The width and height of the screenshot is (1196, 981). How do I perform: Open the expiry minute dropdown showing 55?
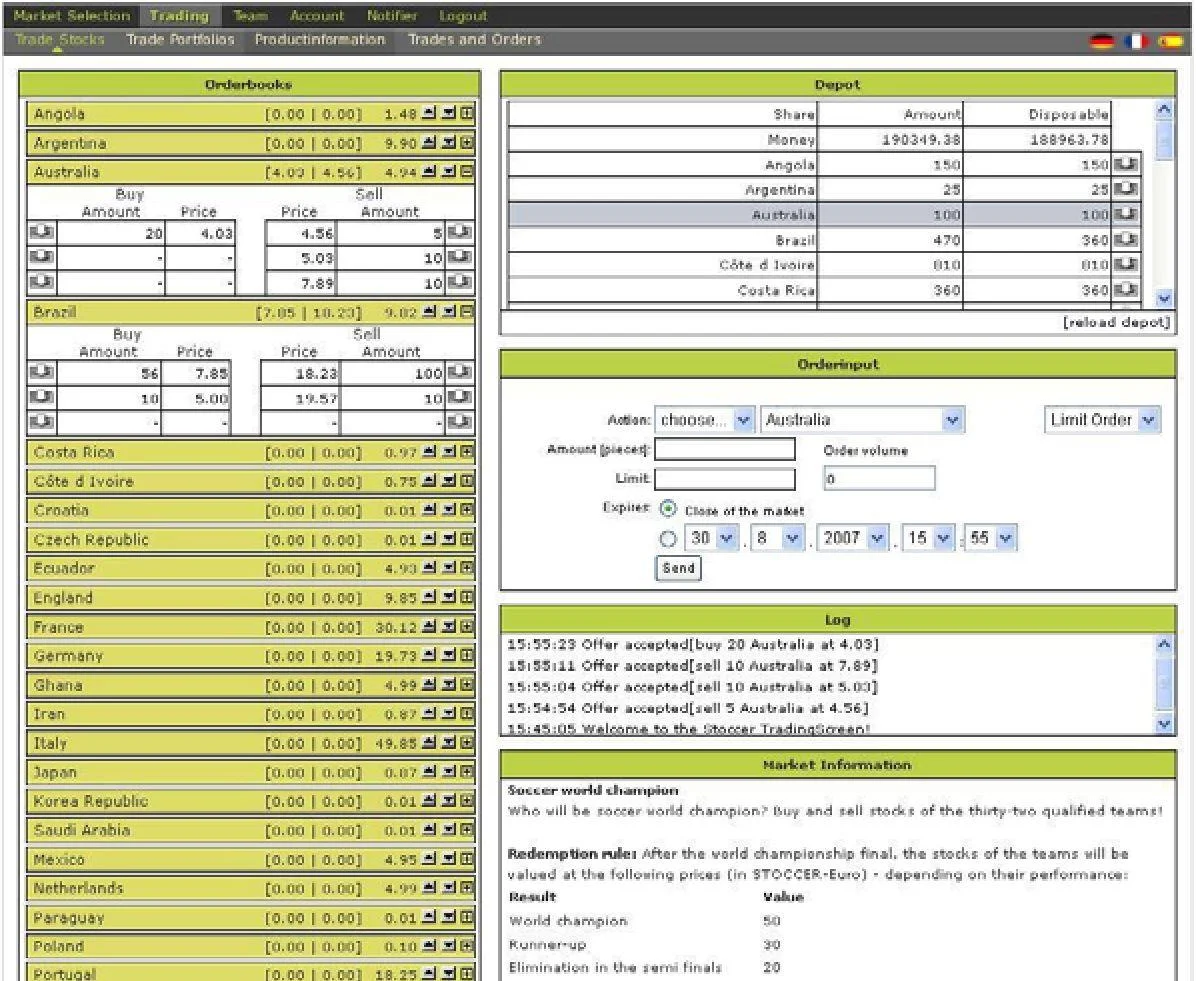click(x=991, y=538)
